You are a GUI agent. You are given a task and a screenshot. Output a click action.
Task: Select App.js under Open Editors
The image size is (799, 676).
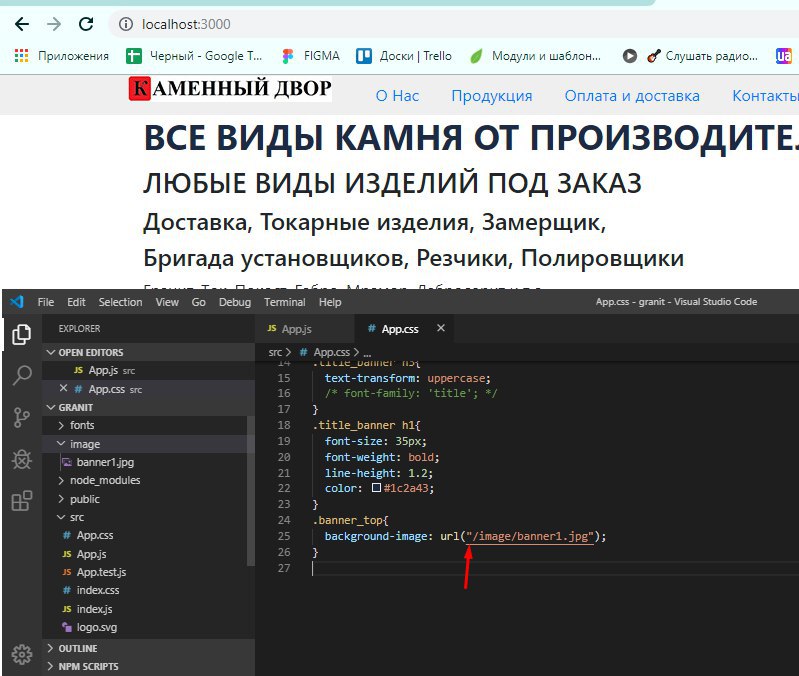tap(148, 370)
